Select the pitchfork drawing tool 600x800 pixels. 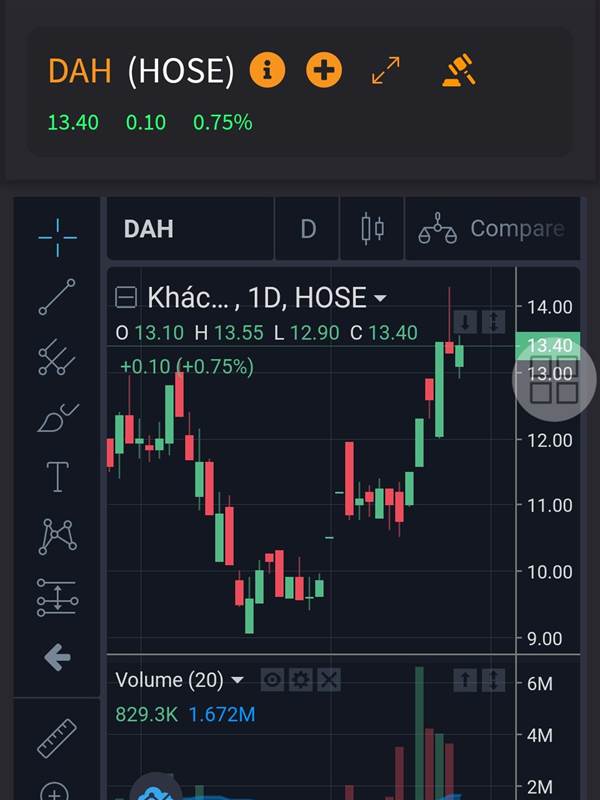tap(57, 357)
